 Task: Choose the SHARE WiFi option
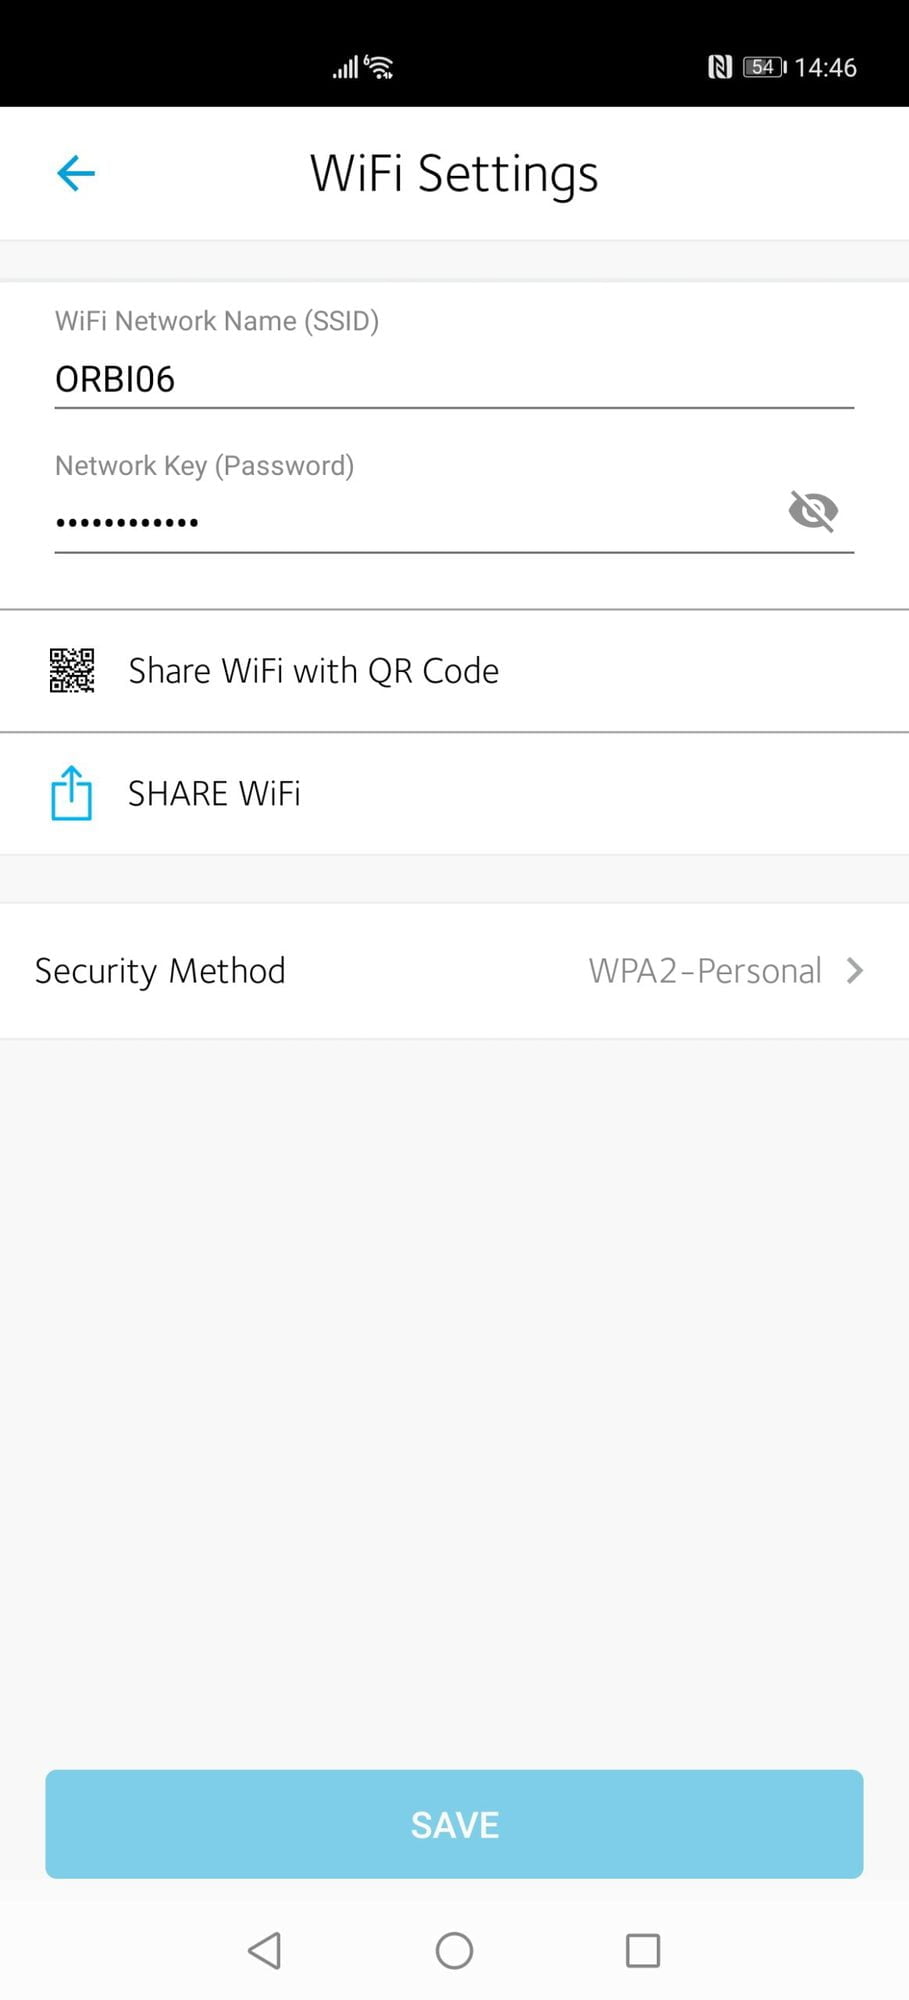(x=214, y=793)
